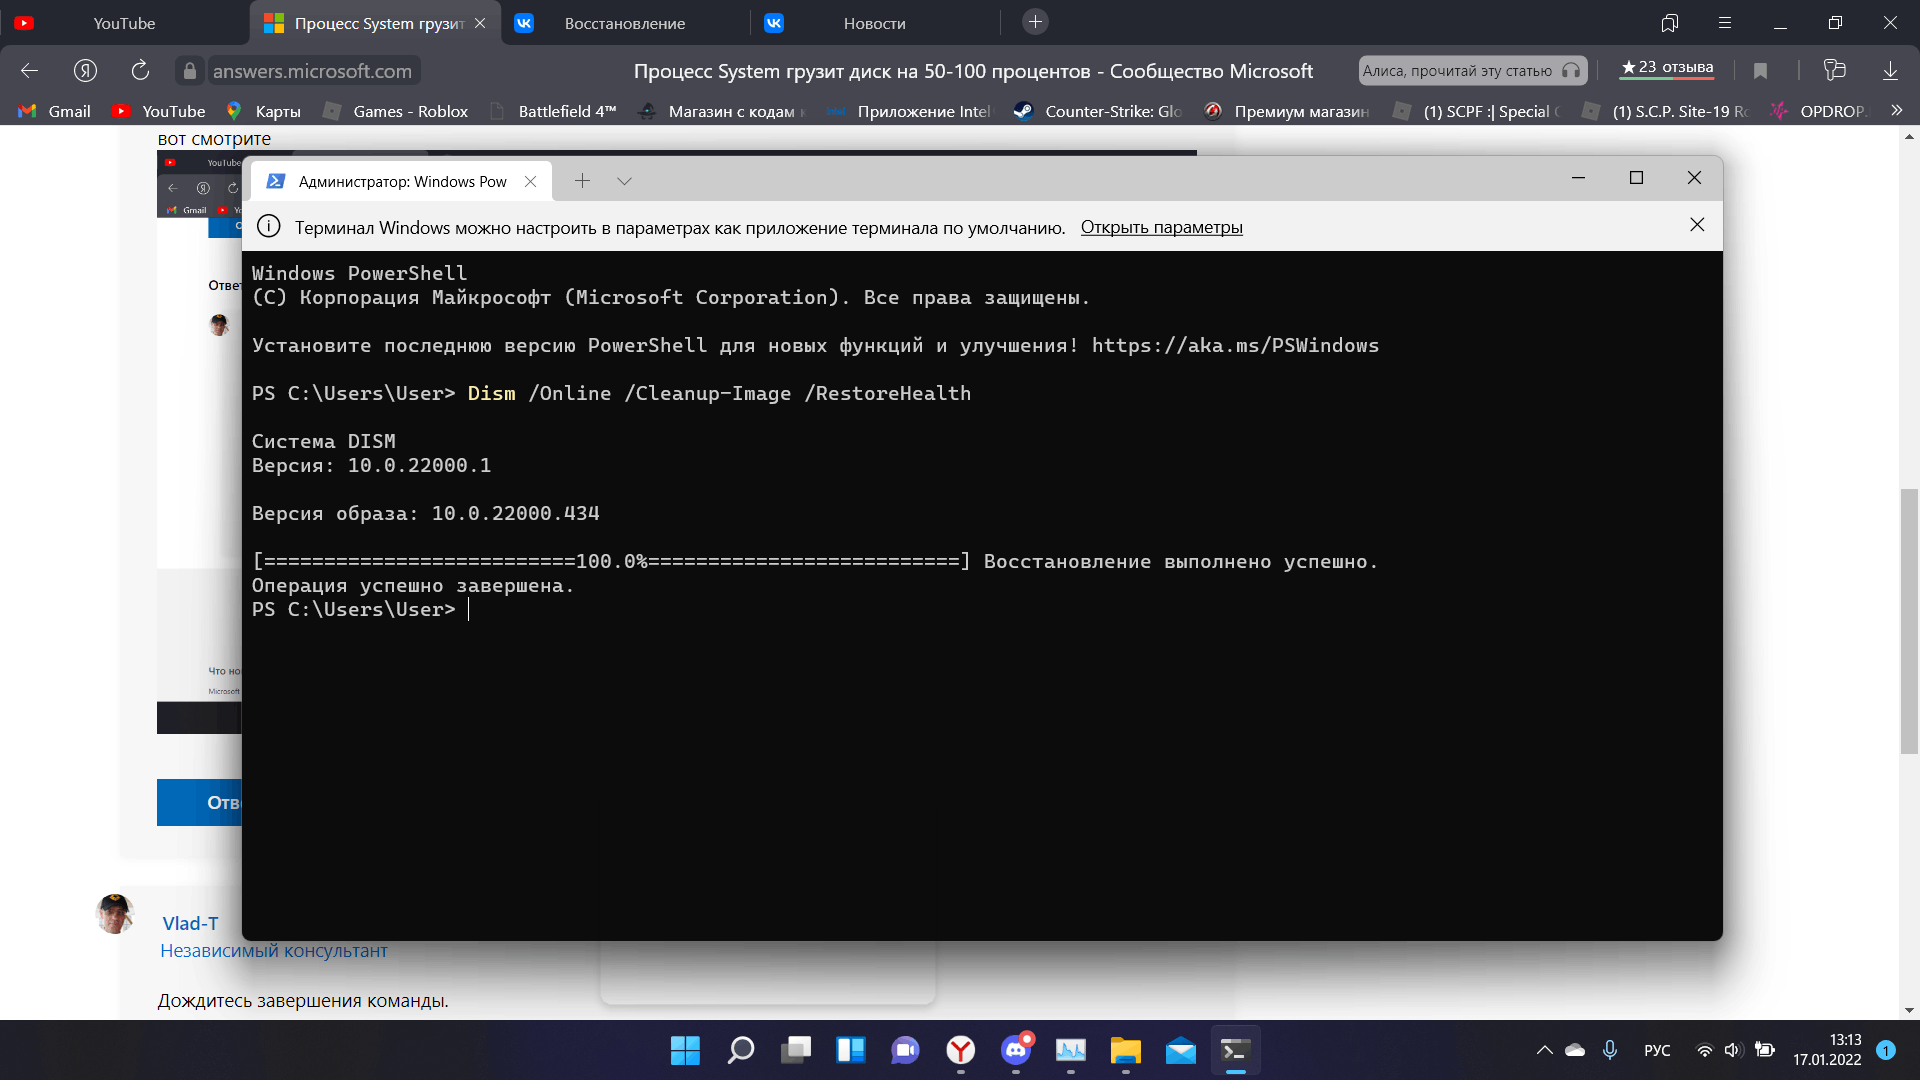
Task: Open the SCPF Special bookmark
Action: pos(1476,111)
